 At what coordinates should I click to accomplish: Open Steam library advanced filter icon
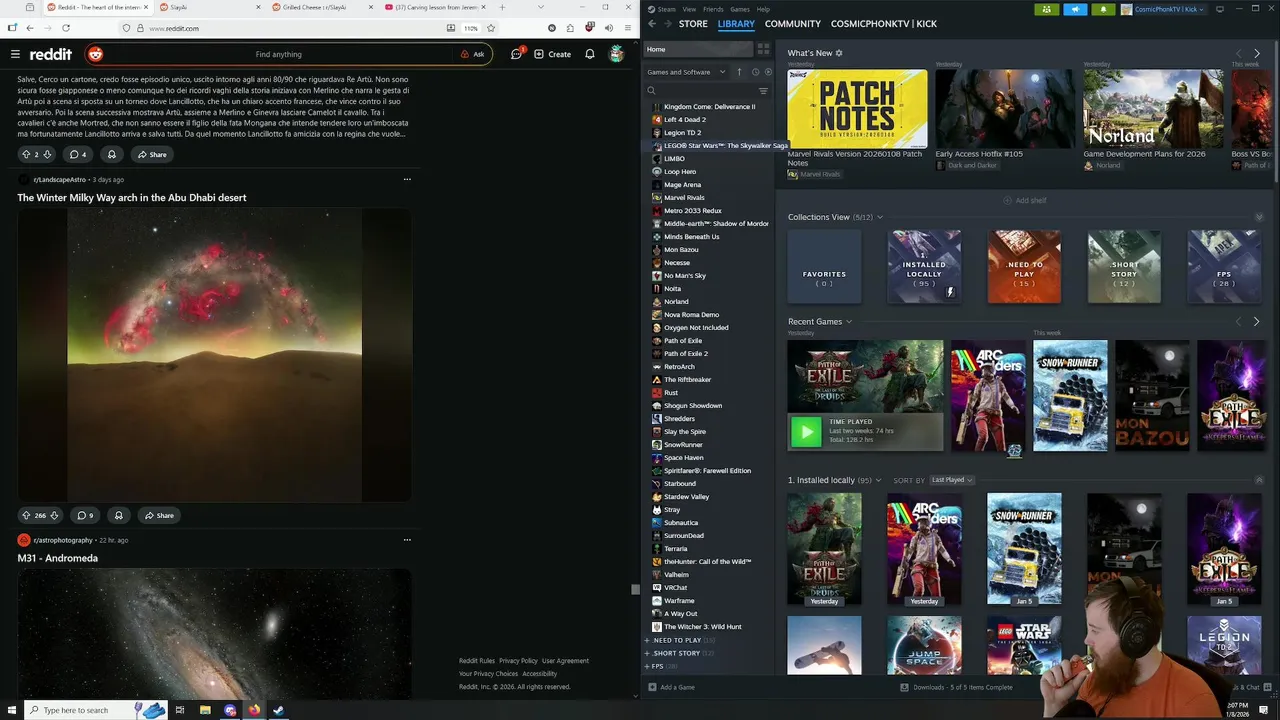click(x=763, y=91)
